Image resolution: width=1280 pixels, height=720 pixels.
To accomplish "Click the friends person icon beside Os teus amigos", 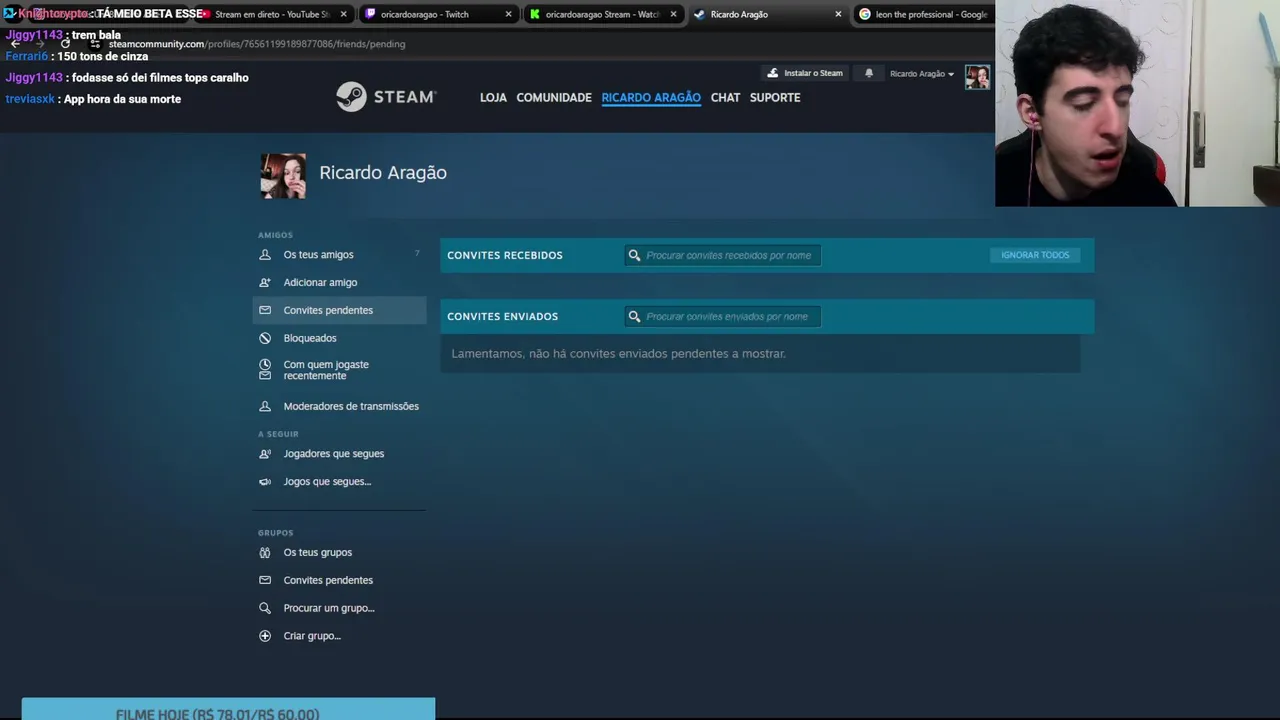I will coord(265,255).
